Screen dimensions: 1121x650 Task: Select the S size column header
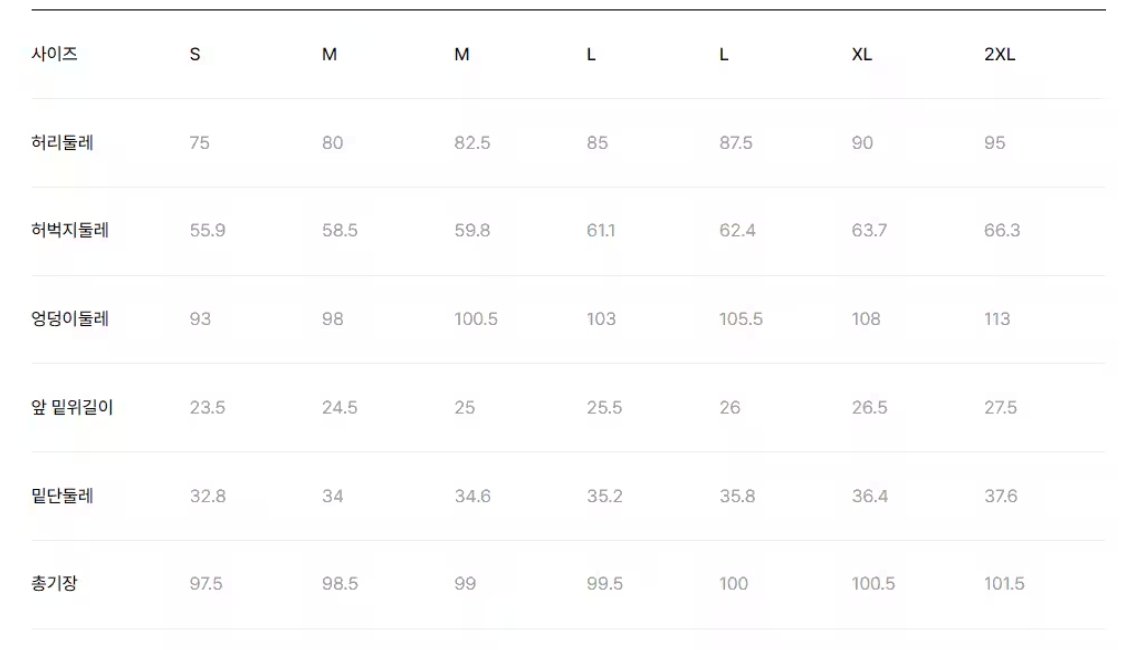tap(194, 54)
